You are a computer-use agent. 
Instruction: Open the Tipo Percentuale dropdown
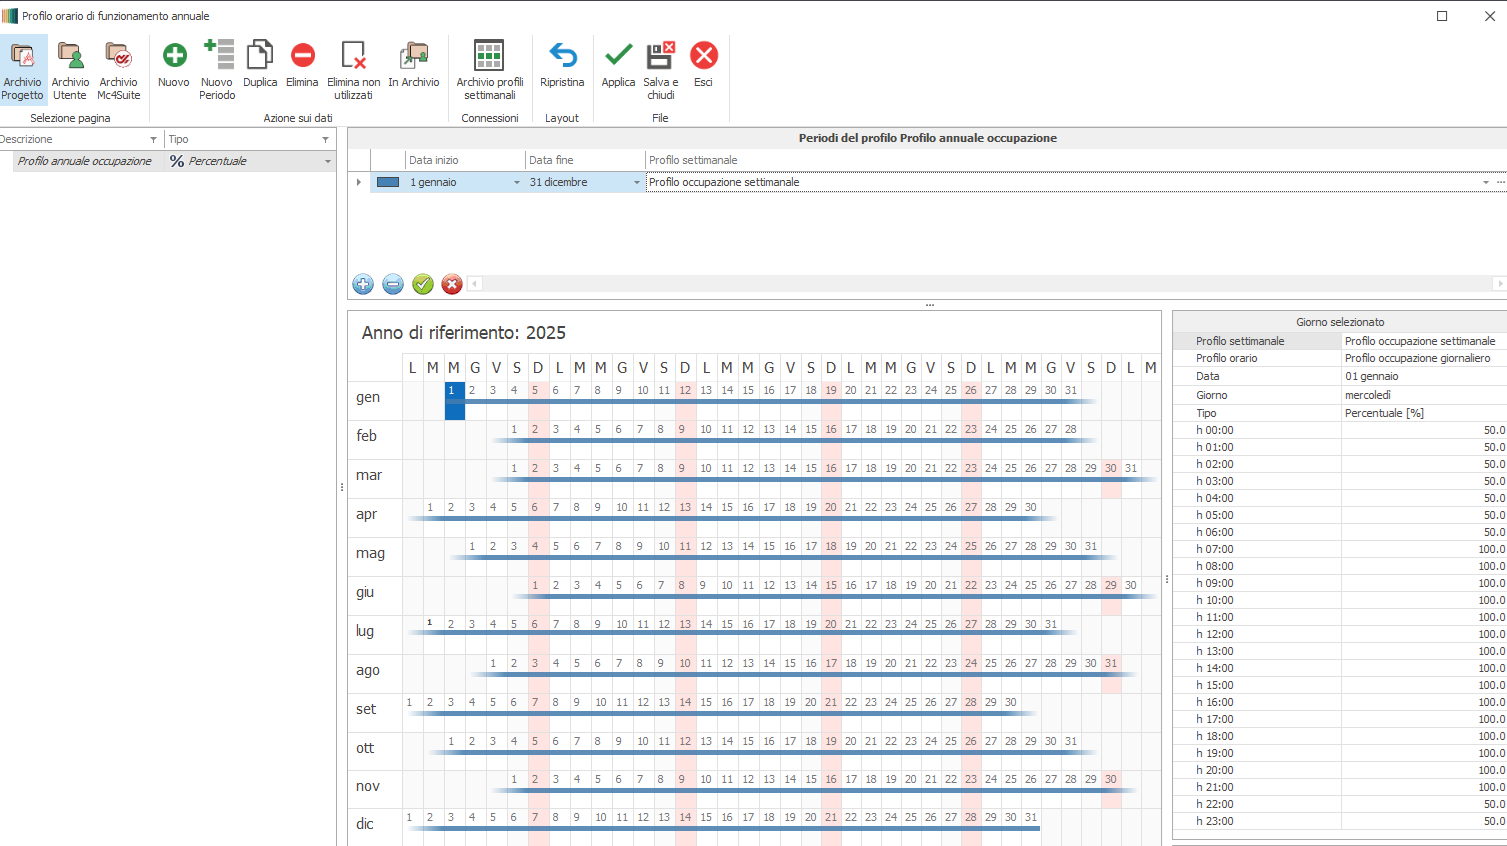[x=327, y=162]
